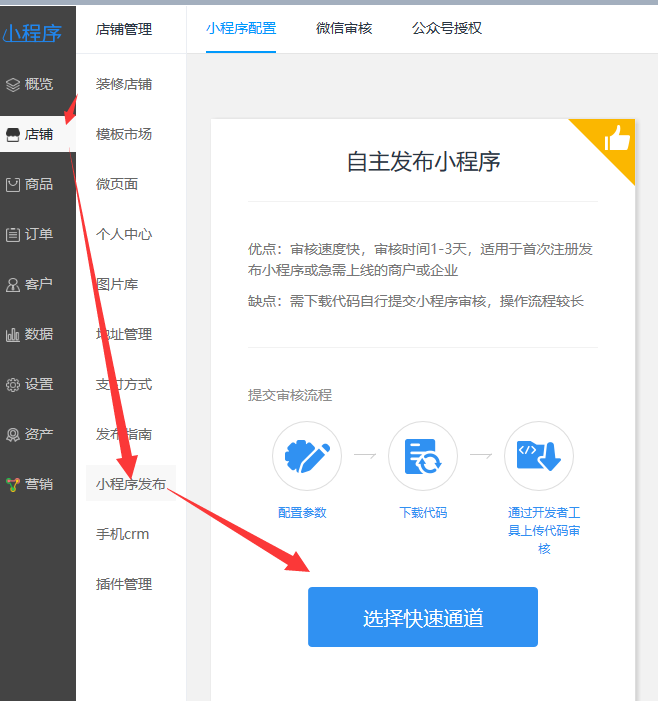Image resolution: width=658 pixels, height=701 pixels.
Task: Click the 优点 description text
Action: point(420,260)
